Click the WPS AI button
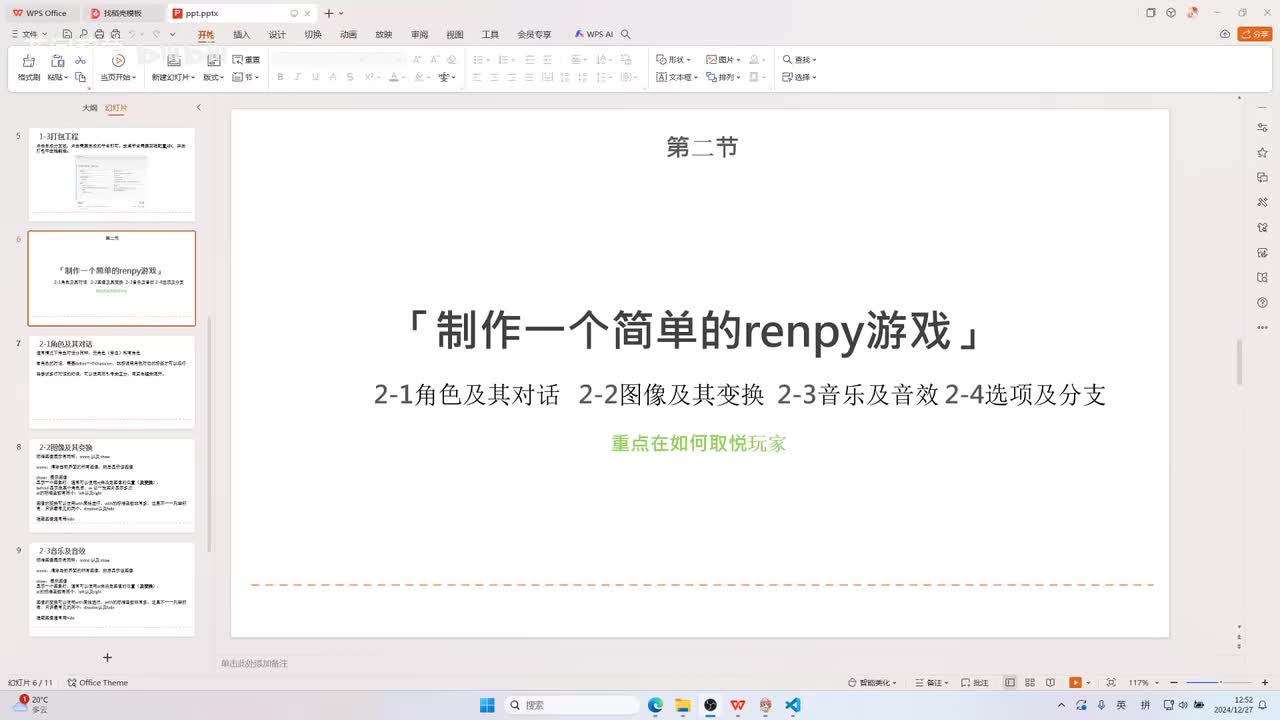 594,34
